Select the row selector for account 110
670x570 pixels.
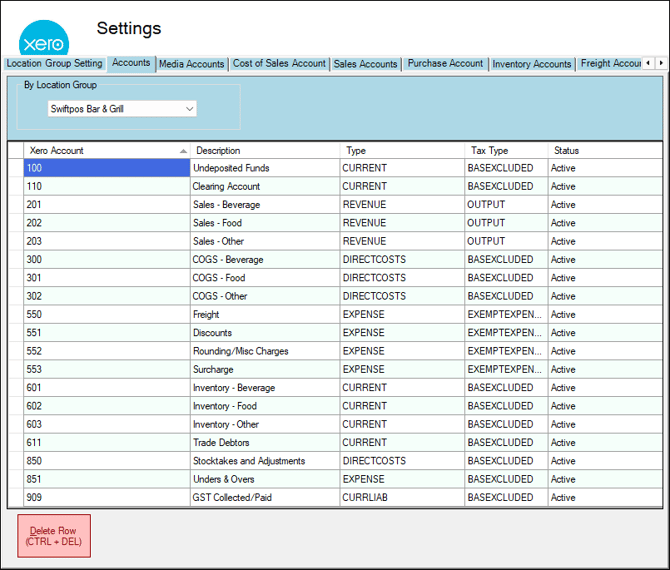click(x=14, y=186)
